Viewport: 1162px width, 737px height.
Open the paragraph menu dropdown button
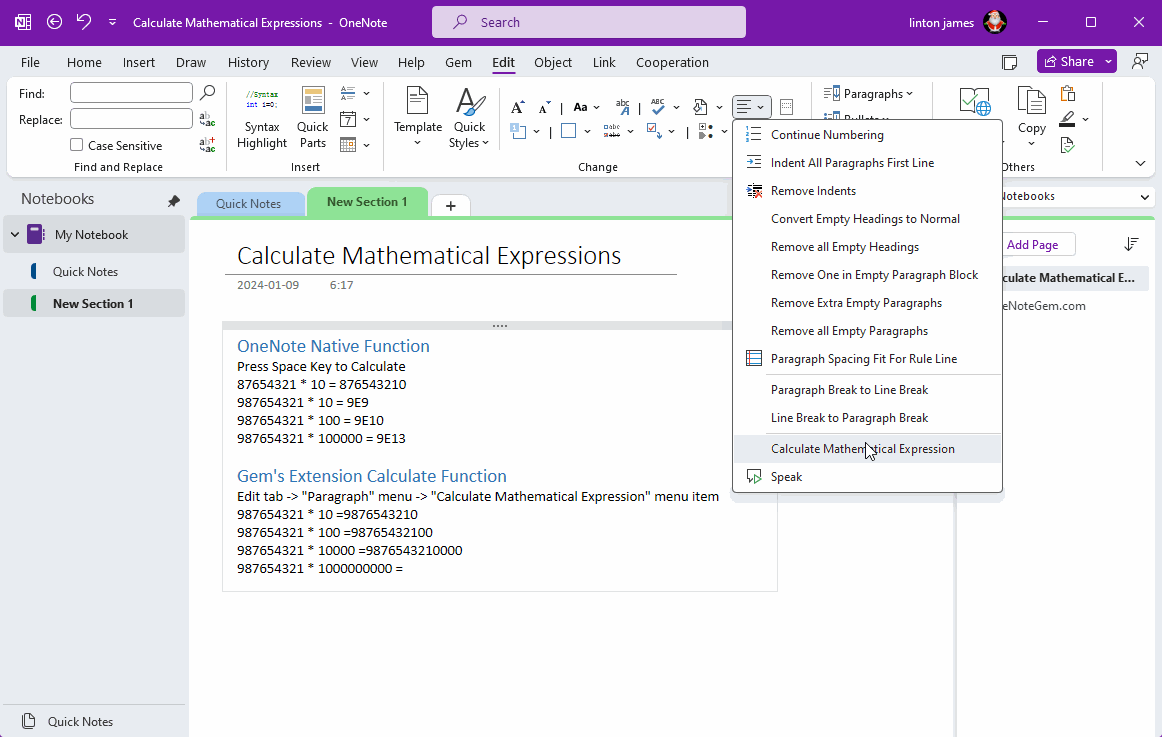pos(751,107)
